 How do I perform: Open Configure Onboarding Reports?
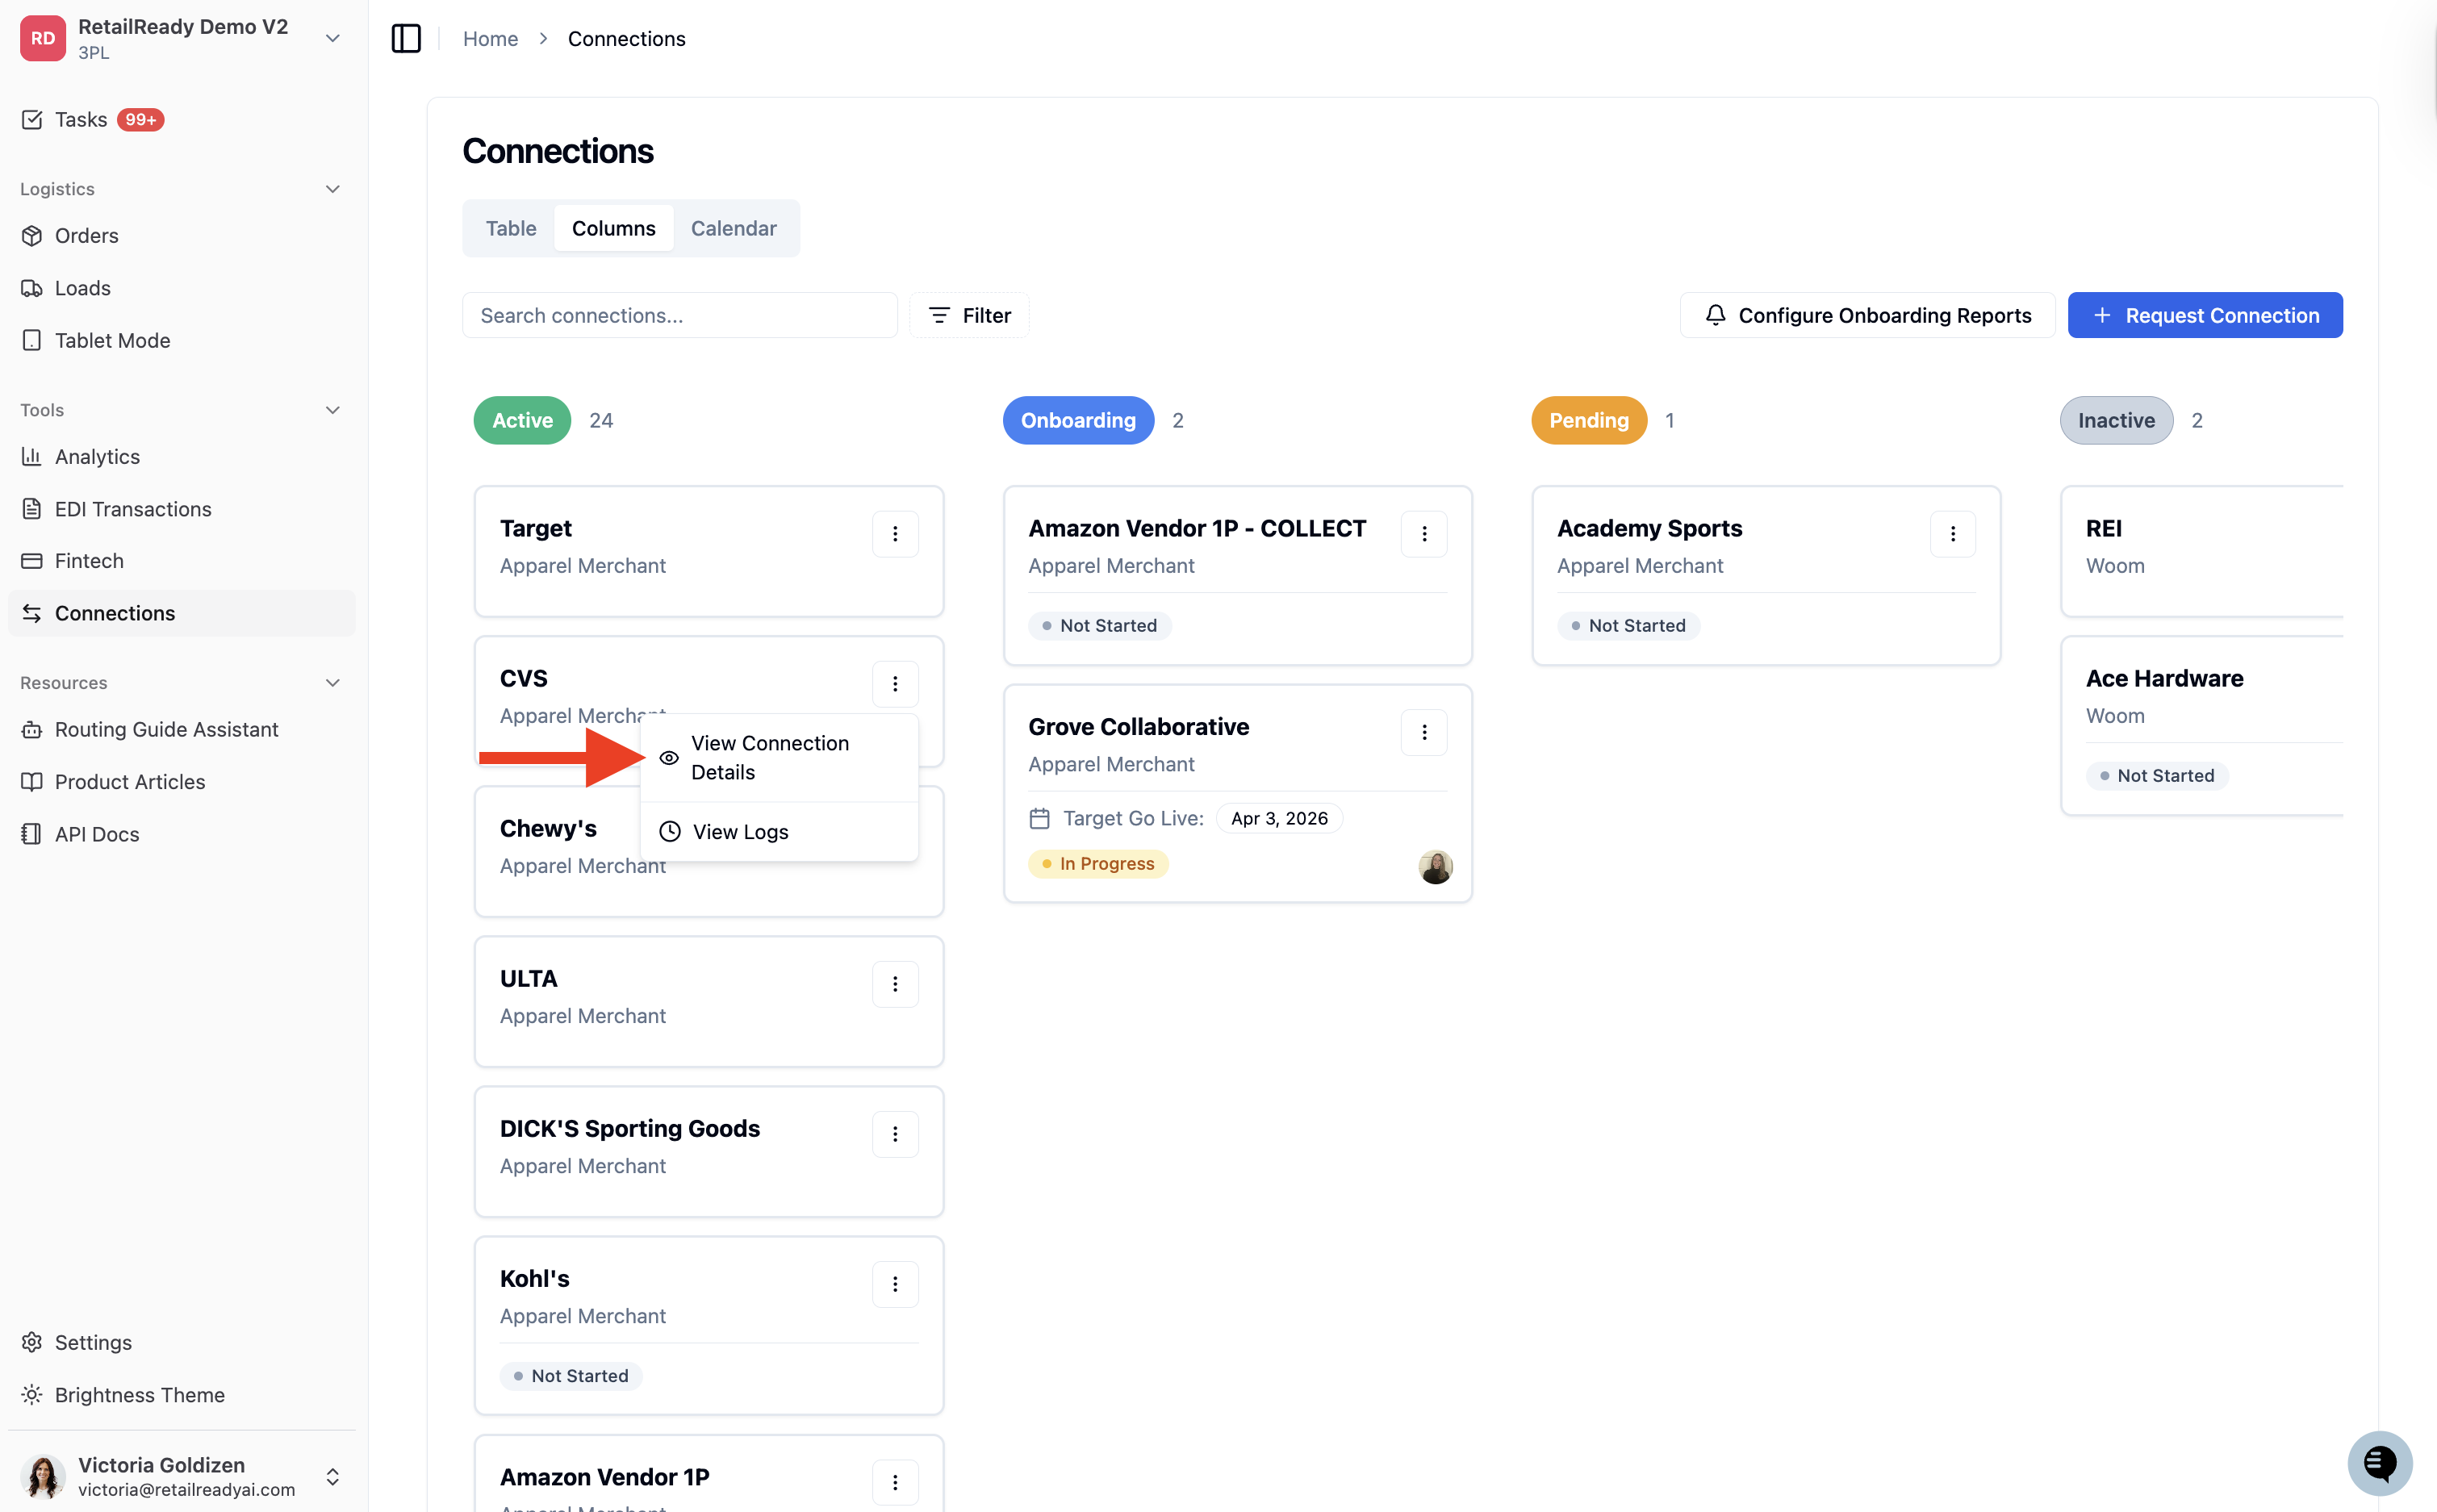[1867, 315]
